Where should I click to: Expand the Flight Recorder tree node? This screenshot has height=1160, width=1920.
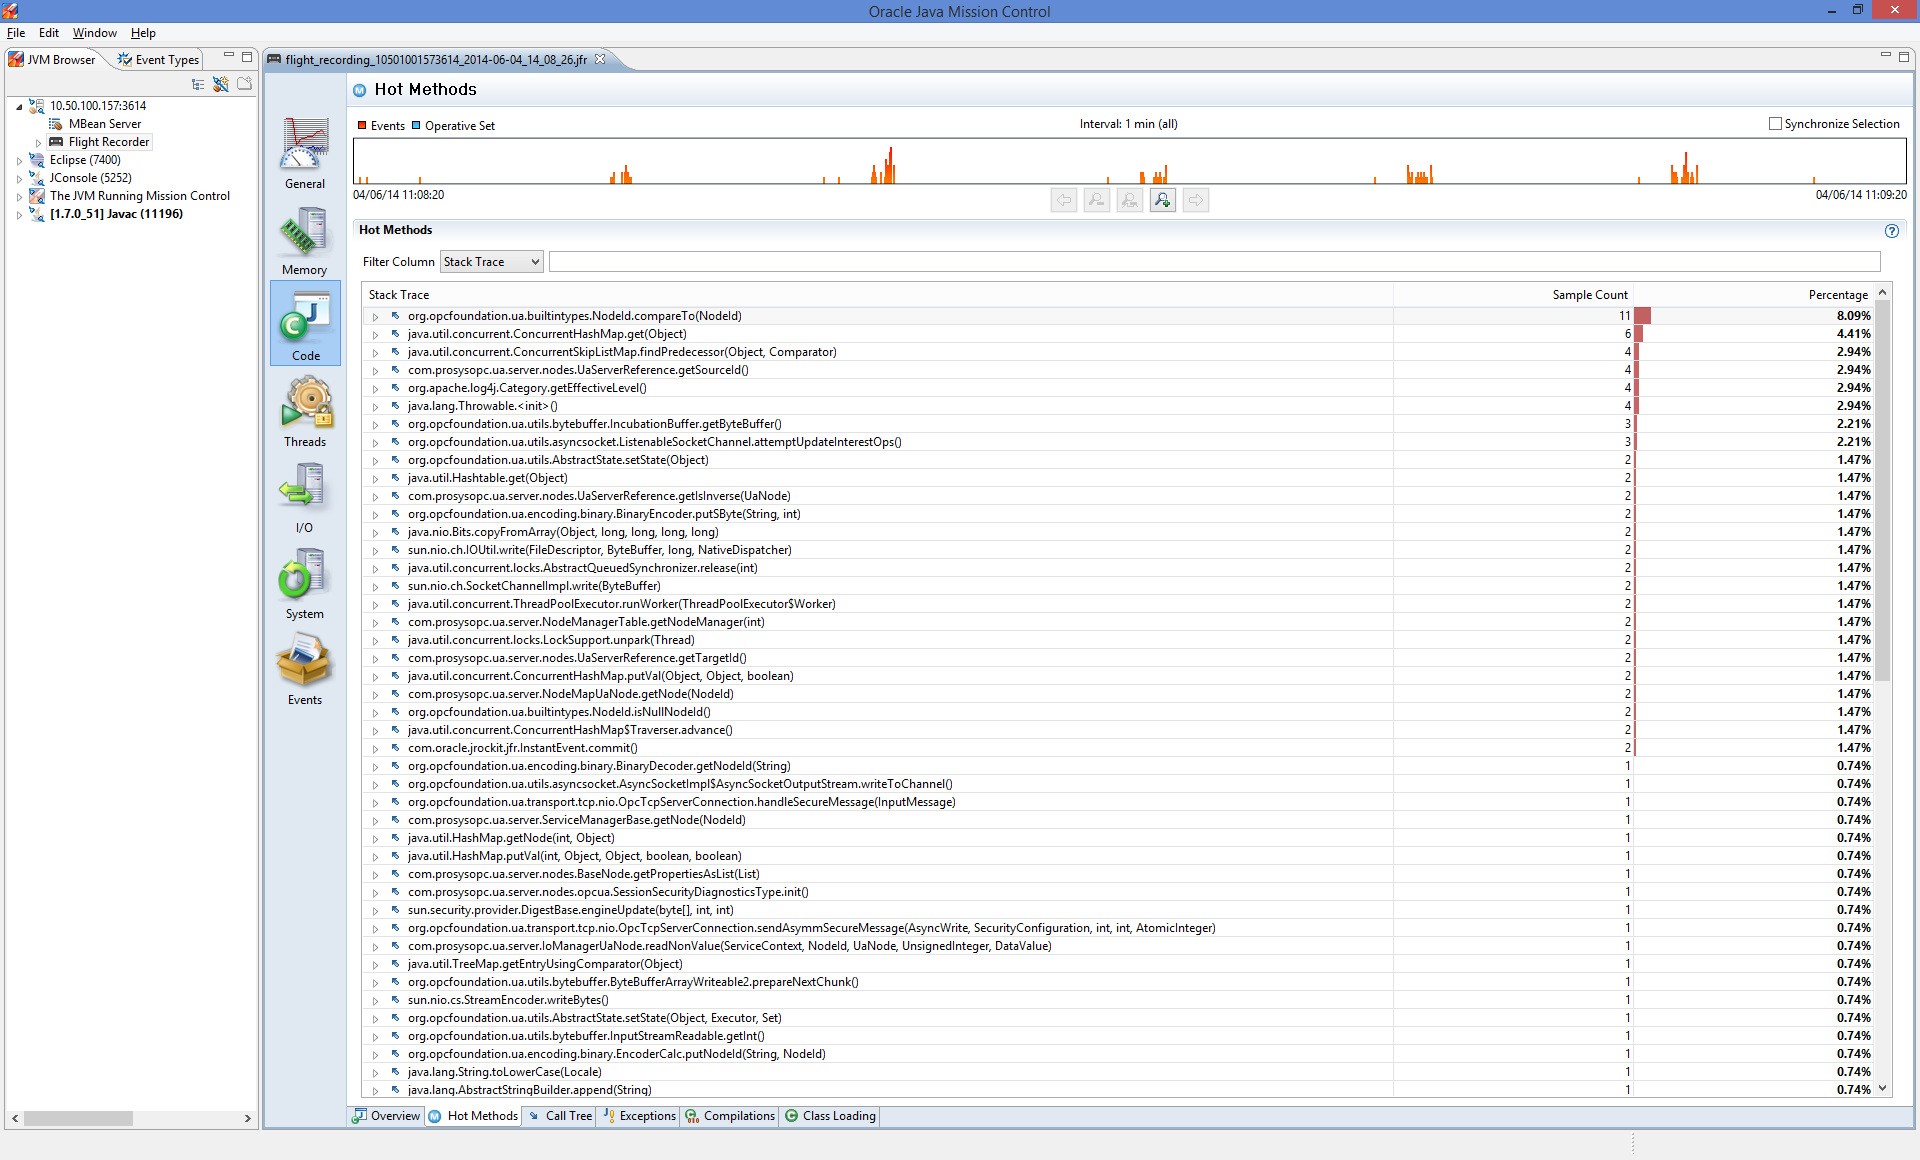click(x=38, y=143)
